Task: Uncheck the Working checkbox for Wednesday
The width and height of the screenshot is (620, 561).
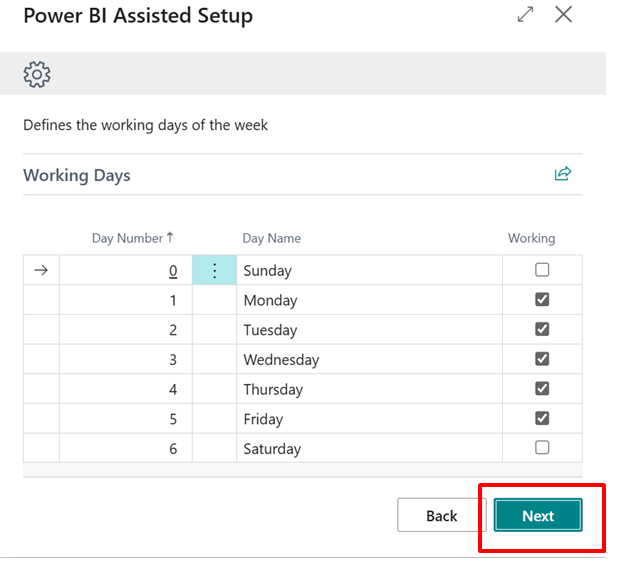Action: click(x=542, y=359)
